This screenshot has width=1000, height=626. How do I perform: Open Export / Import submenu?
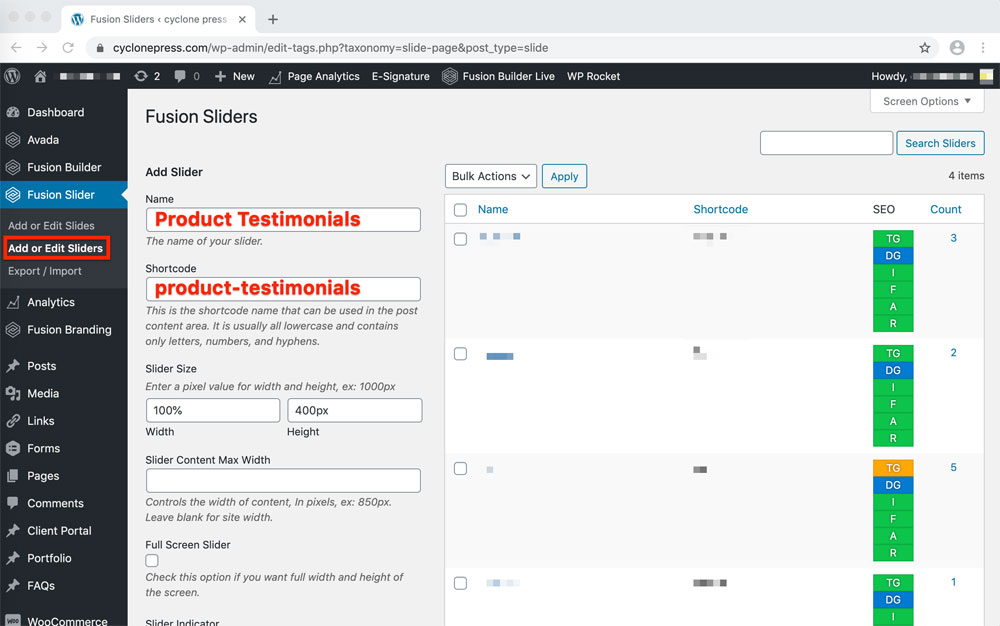[45, 271]
